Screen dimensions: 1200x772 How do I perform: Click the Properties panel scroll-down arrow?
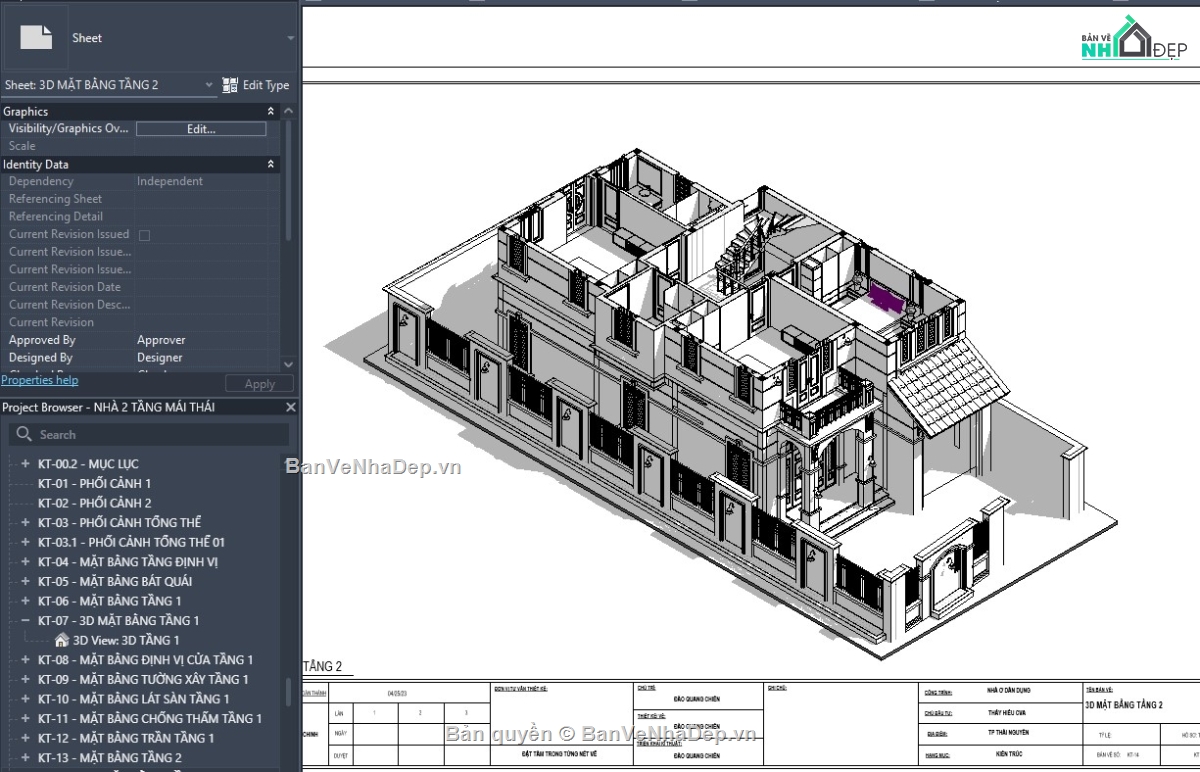point(289,364)
